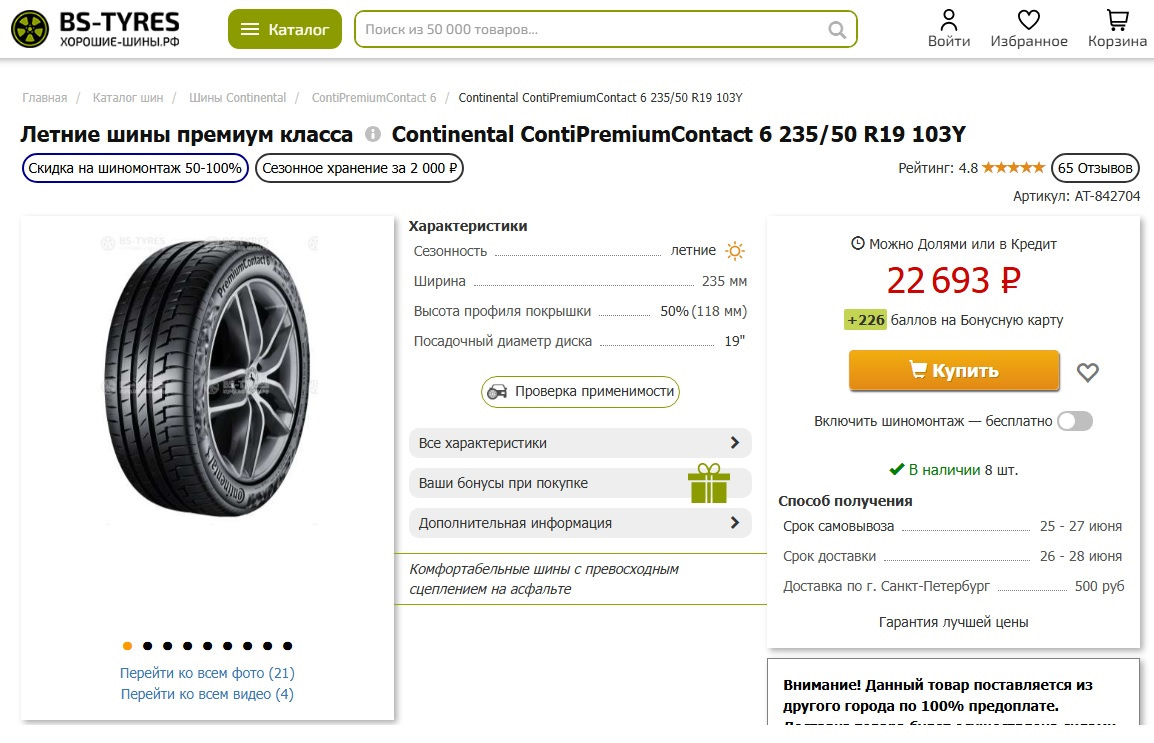Screen dimensions: 1154x743
Task: Select the last photo carousel dot
Action: (x=287, y=646)
